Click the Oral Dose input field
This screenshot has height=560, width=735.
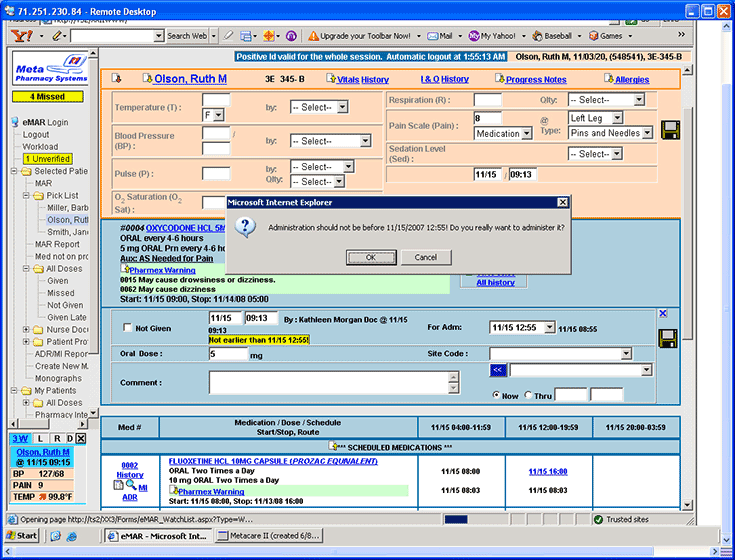click(227, 354)
